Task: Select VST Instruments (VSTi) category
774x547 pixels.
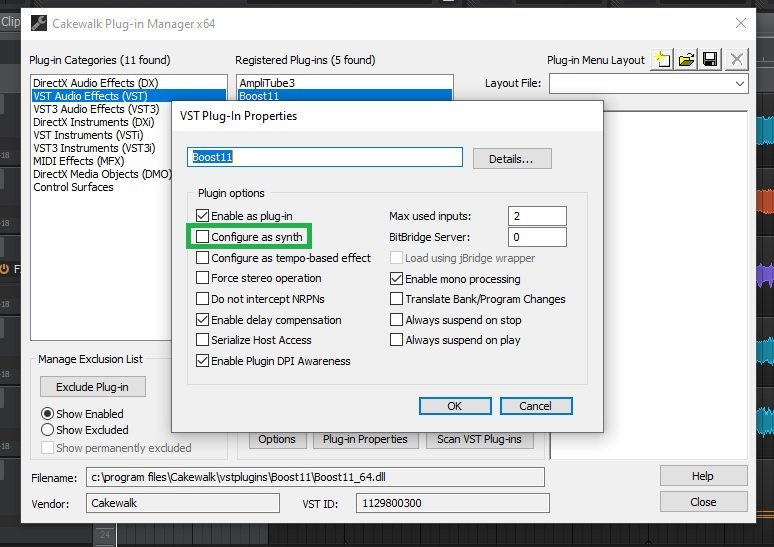Action: tap(102, 135)
